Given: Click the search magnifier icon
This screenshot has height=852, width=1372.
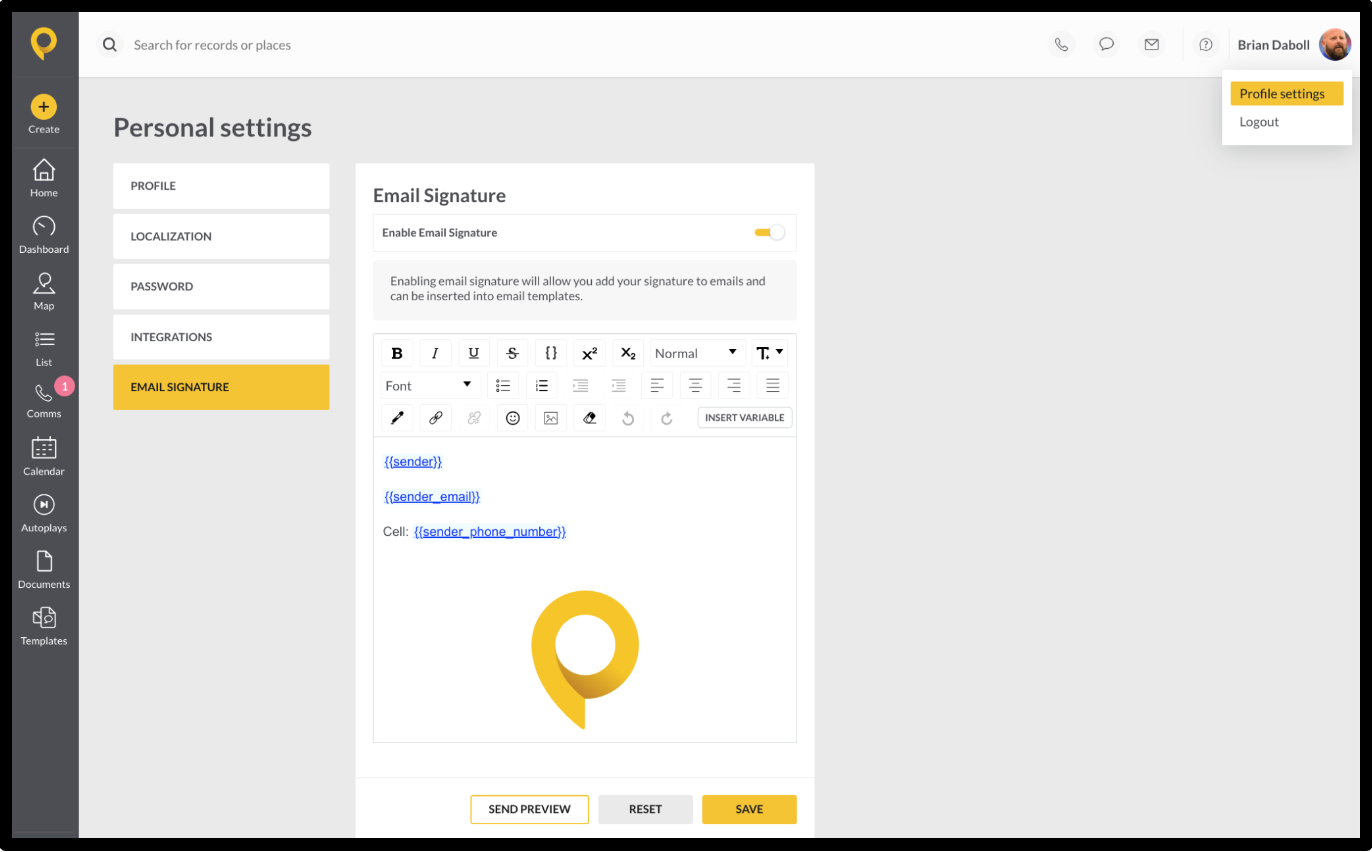Looking at the screenshot, I should (x=110, y=45).
